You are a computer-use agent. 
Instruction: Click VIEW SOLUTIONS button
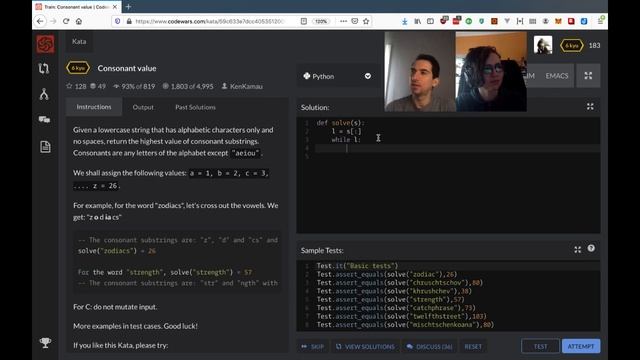[x=365, y=347]
